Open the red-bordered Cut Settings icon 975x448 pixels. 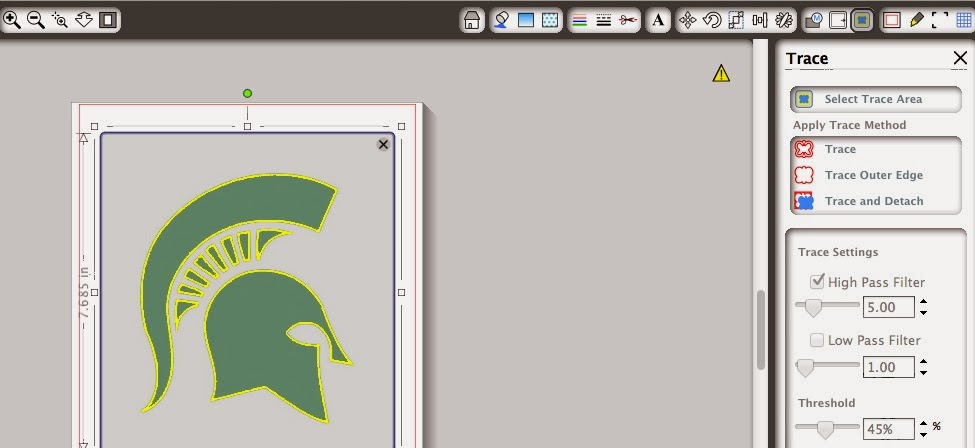[892, 20]
